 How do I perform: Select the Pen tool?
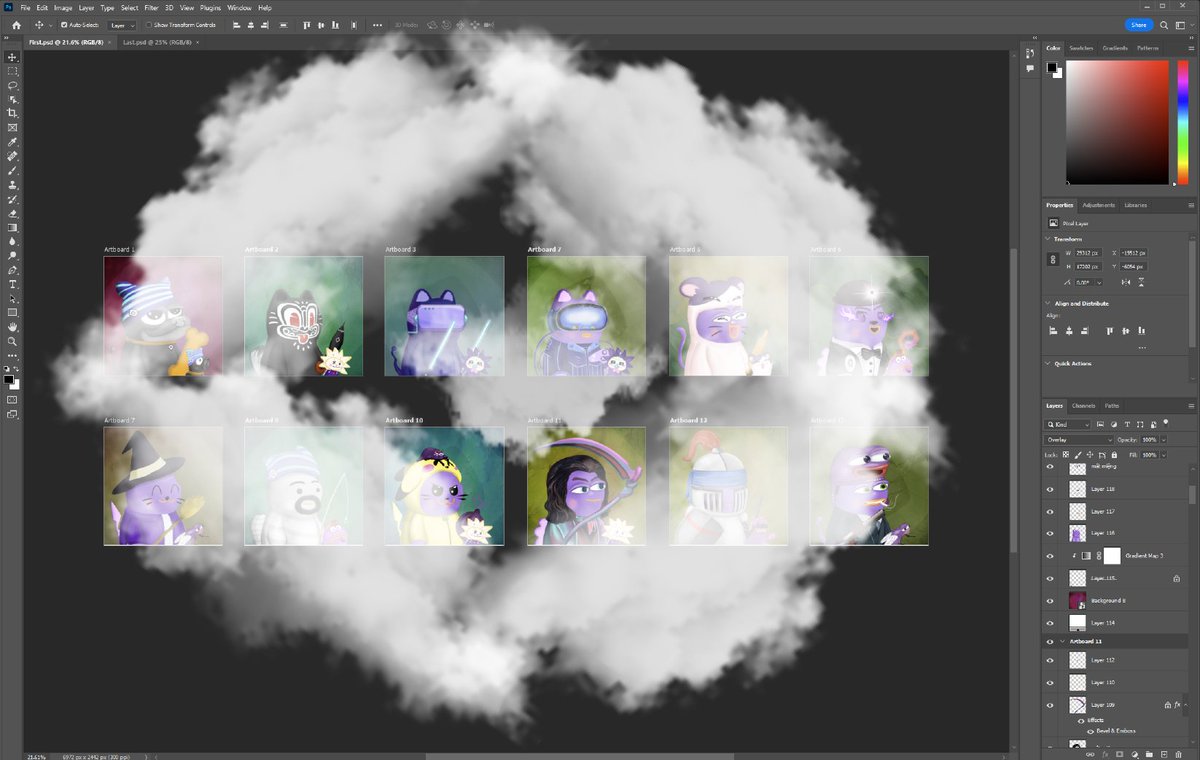12,270
